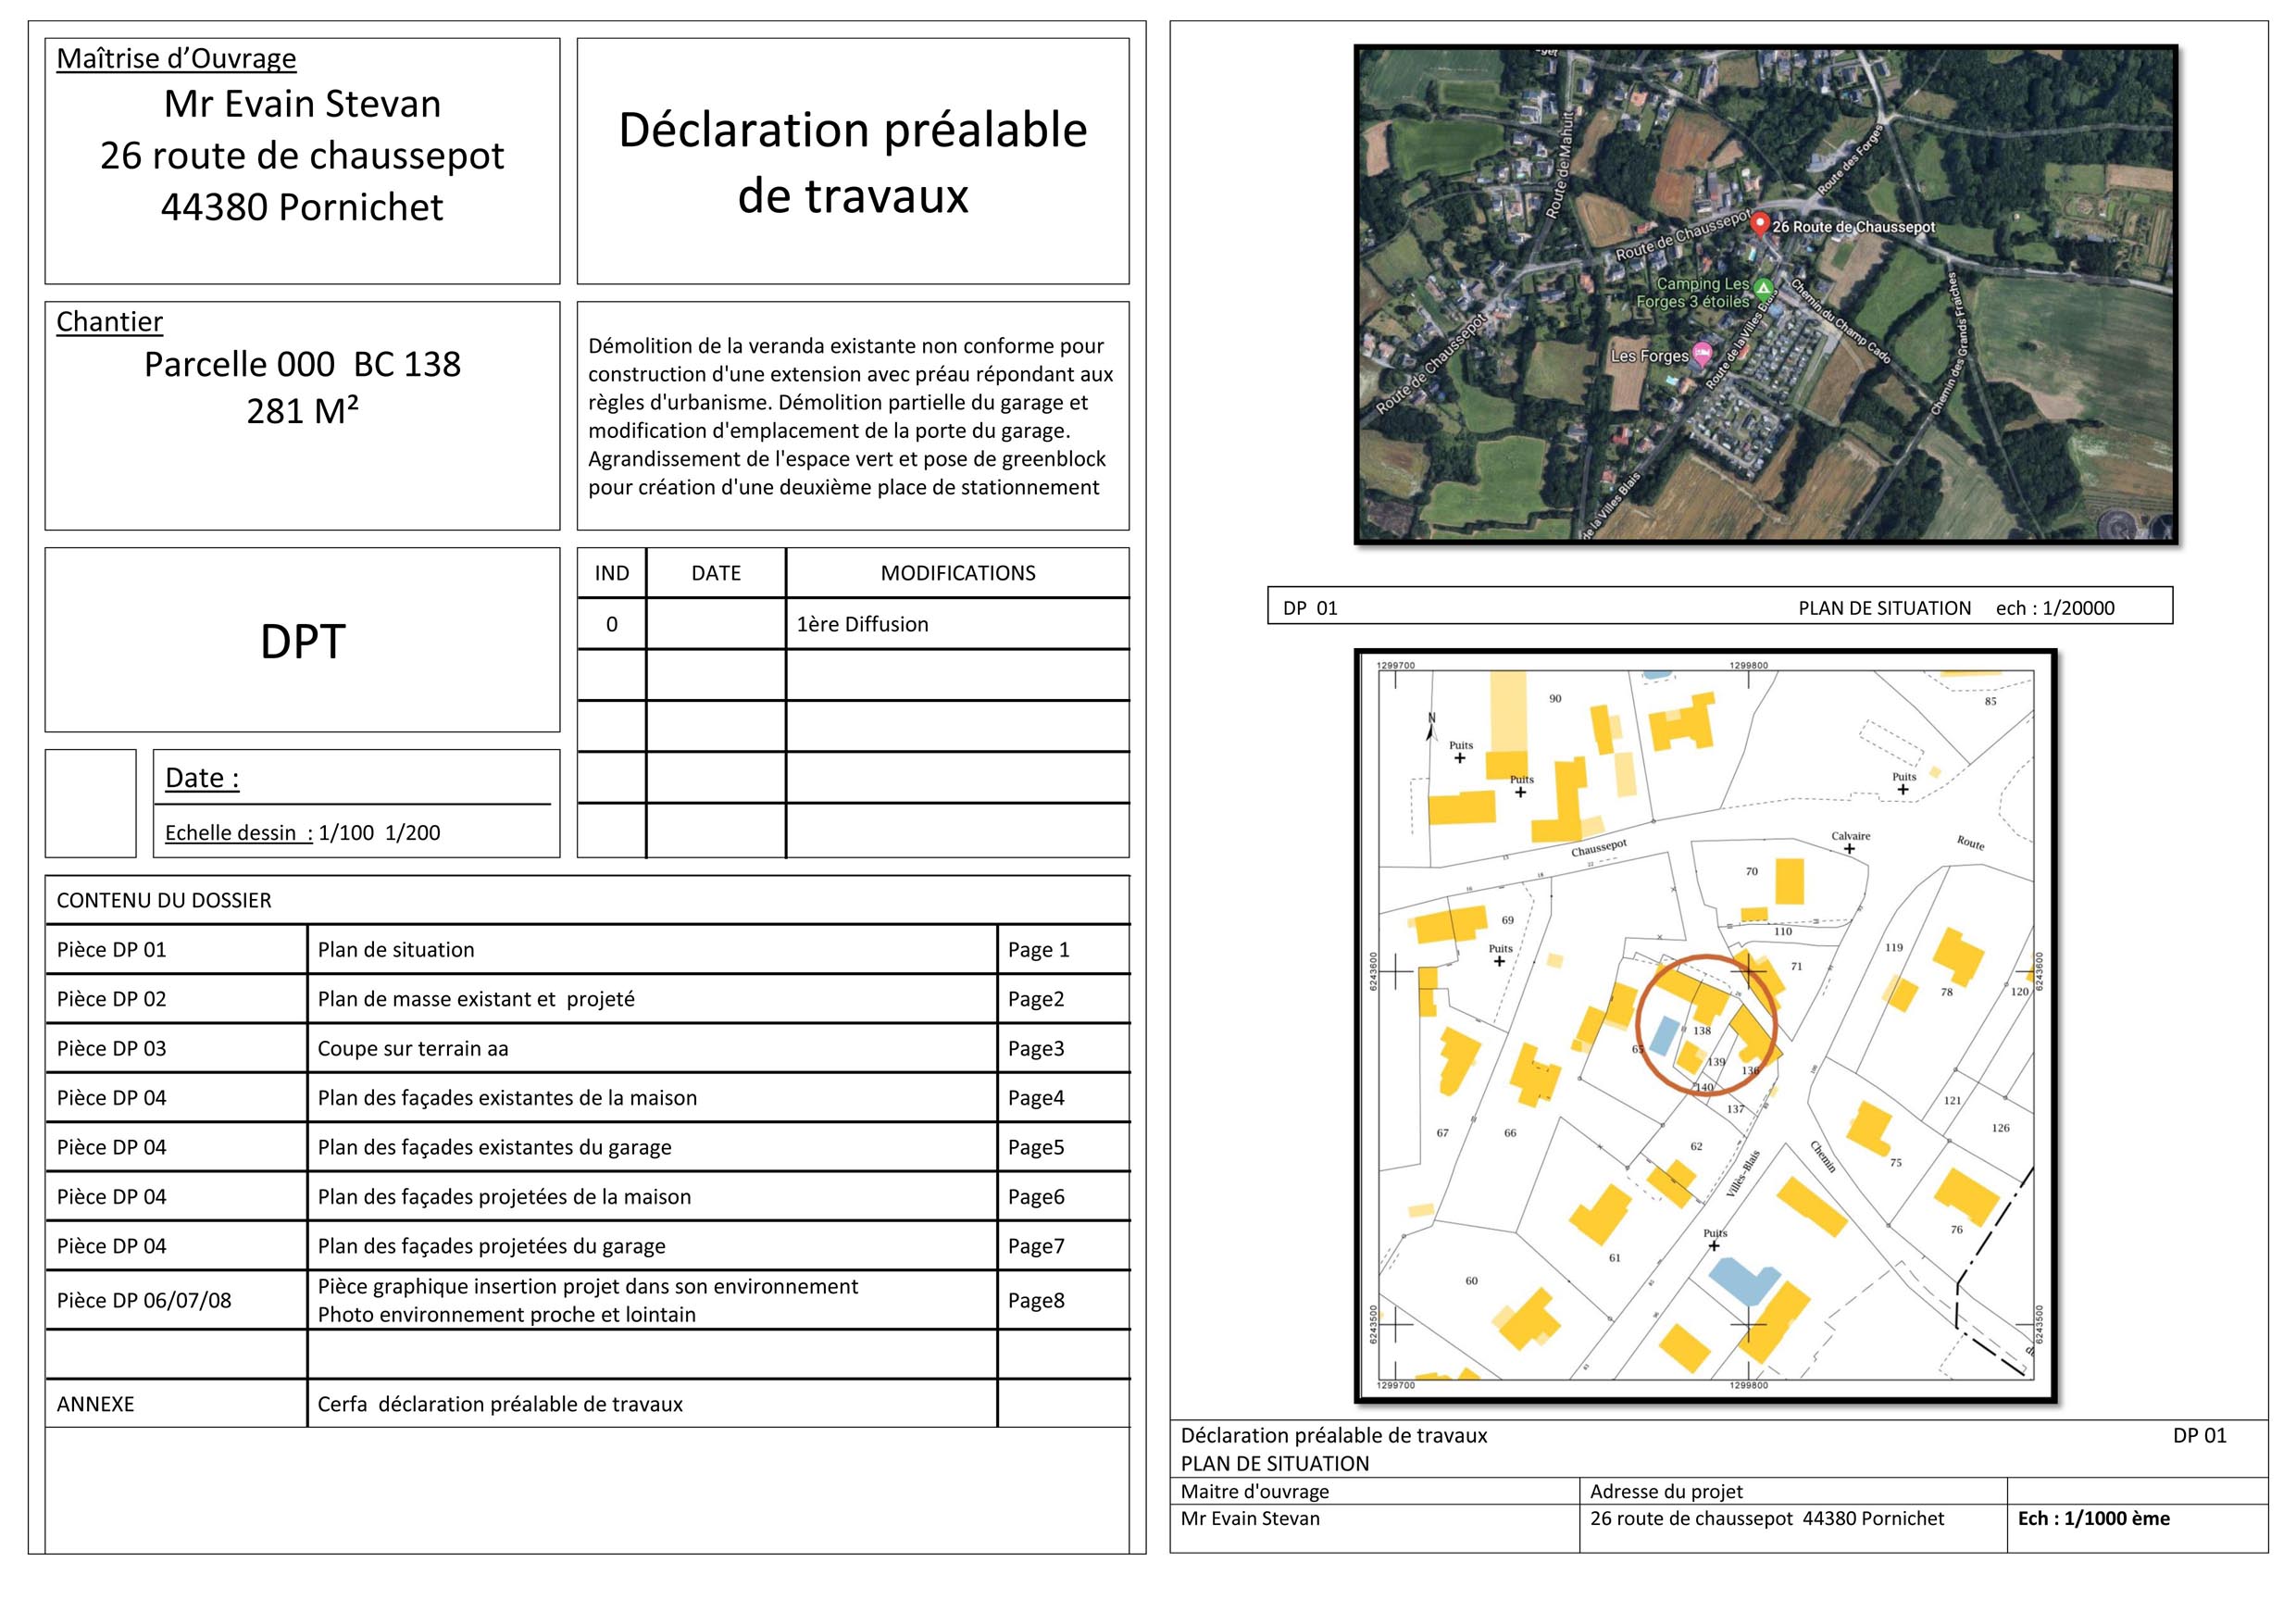Click 'ech : 1/20000' in the map caption

click(x=2055, y=608)
